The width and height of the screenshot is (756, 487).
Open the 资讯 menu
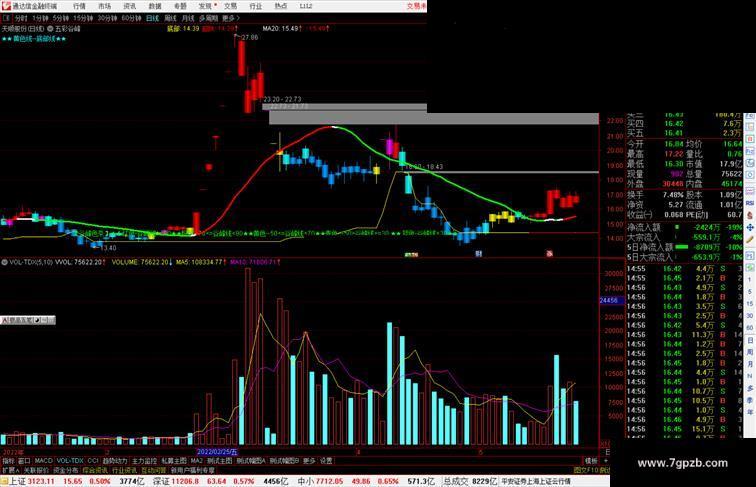(129, 6)
